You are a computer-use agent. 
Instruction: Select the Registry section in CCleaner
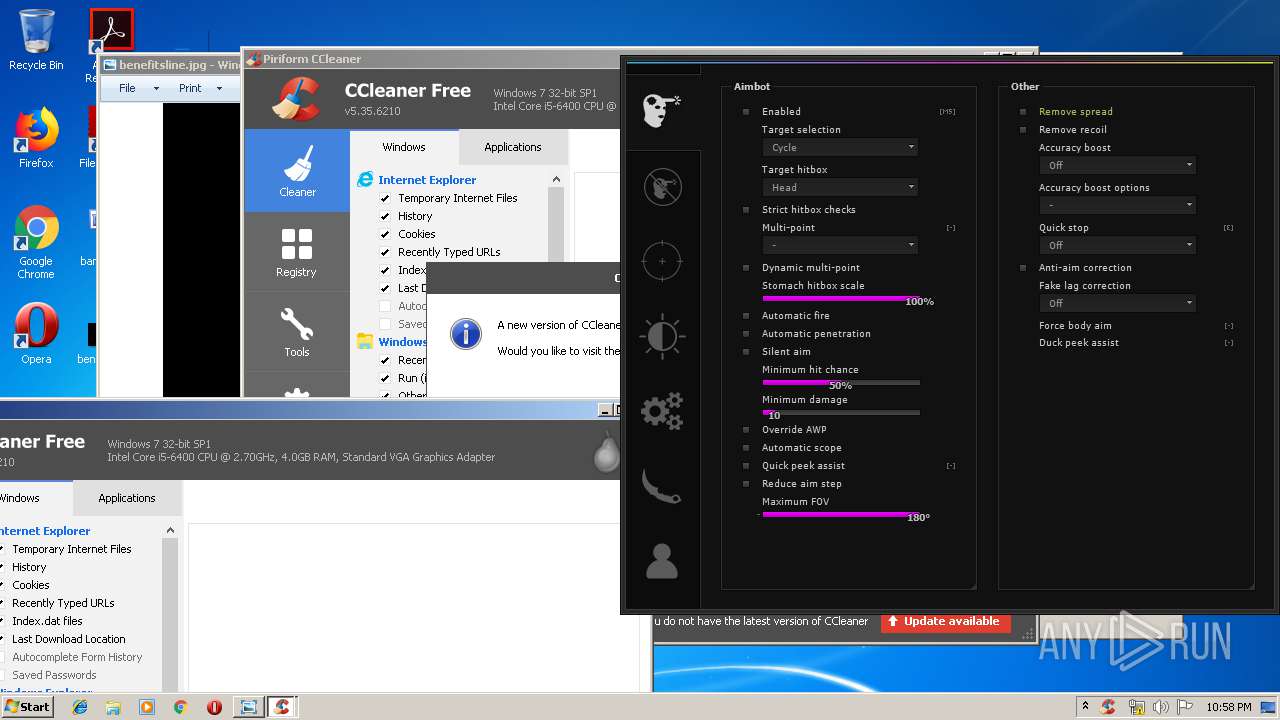click(296, 252)
